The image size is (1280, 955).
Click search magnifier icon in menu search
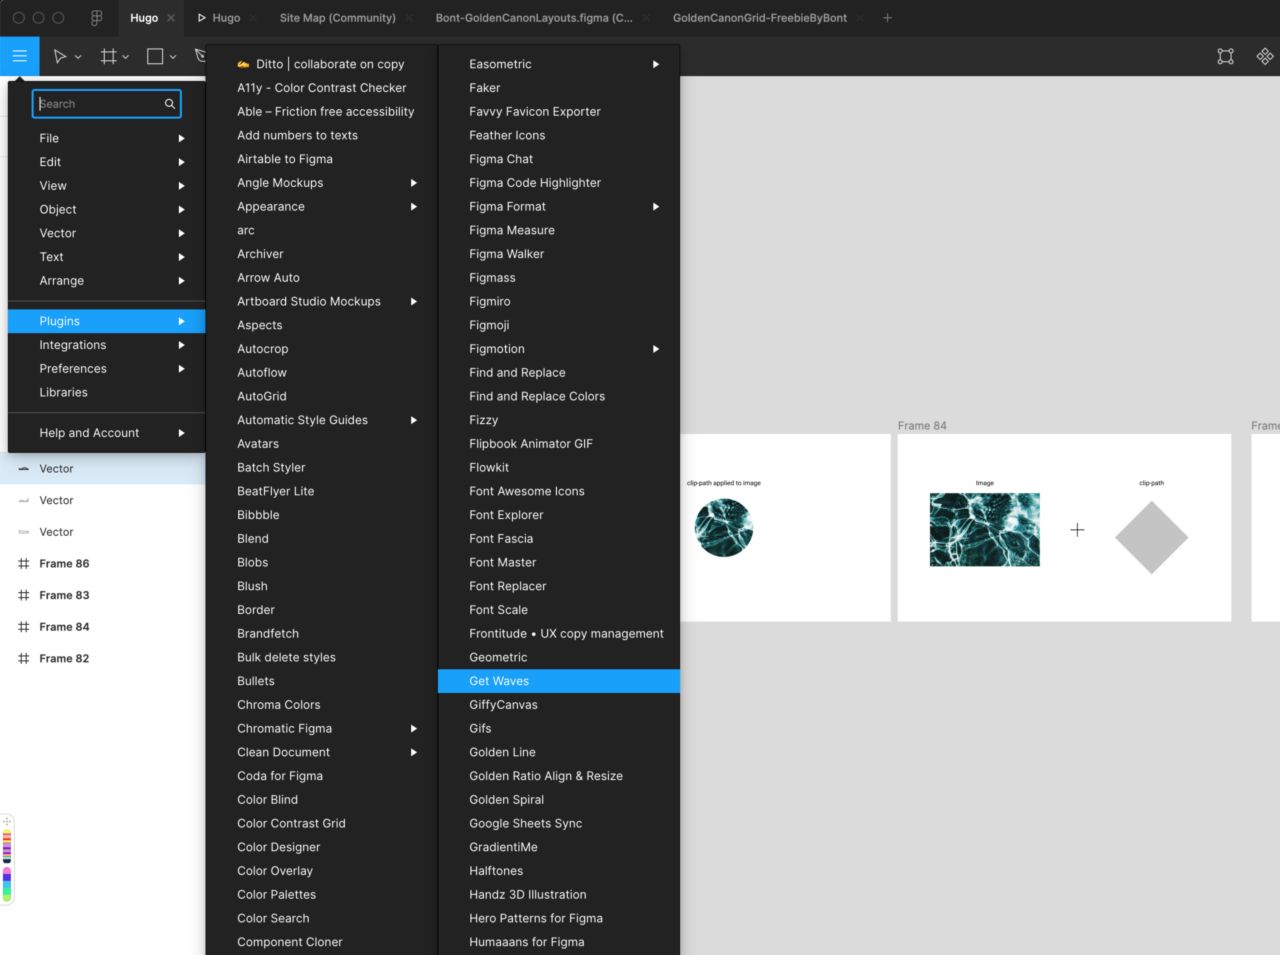[170, 104]
